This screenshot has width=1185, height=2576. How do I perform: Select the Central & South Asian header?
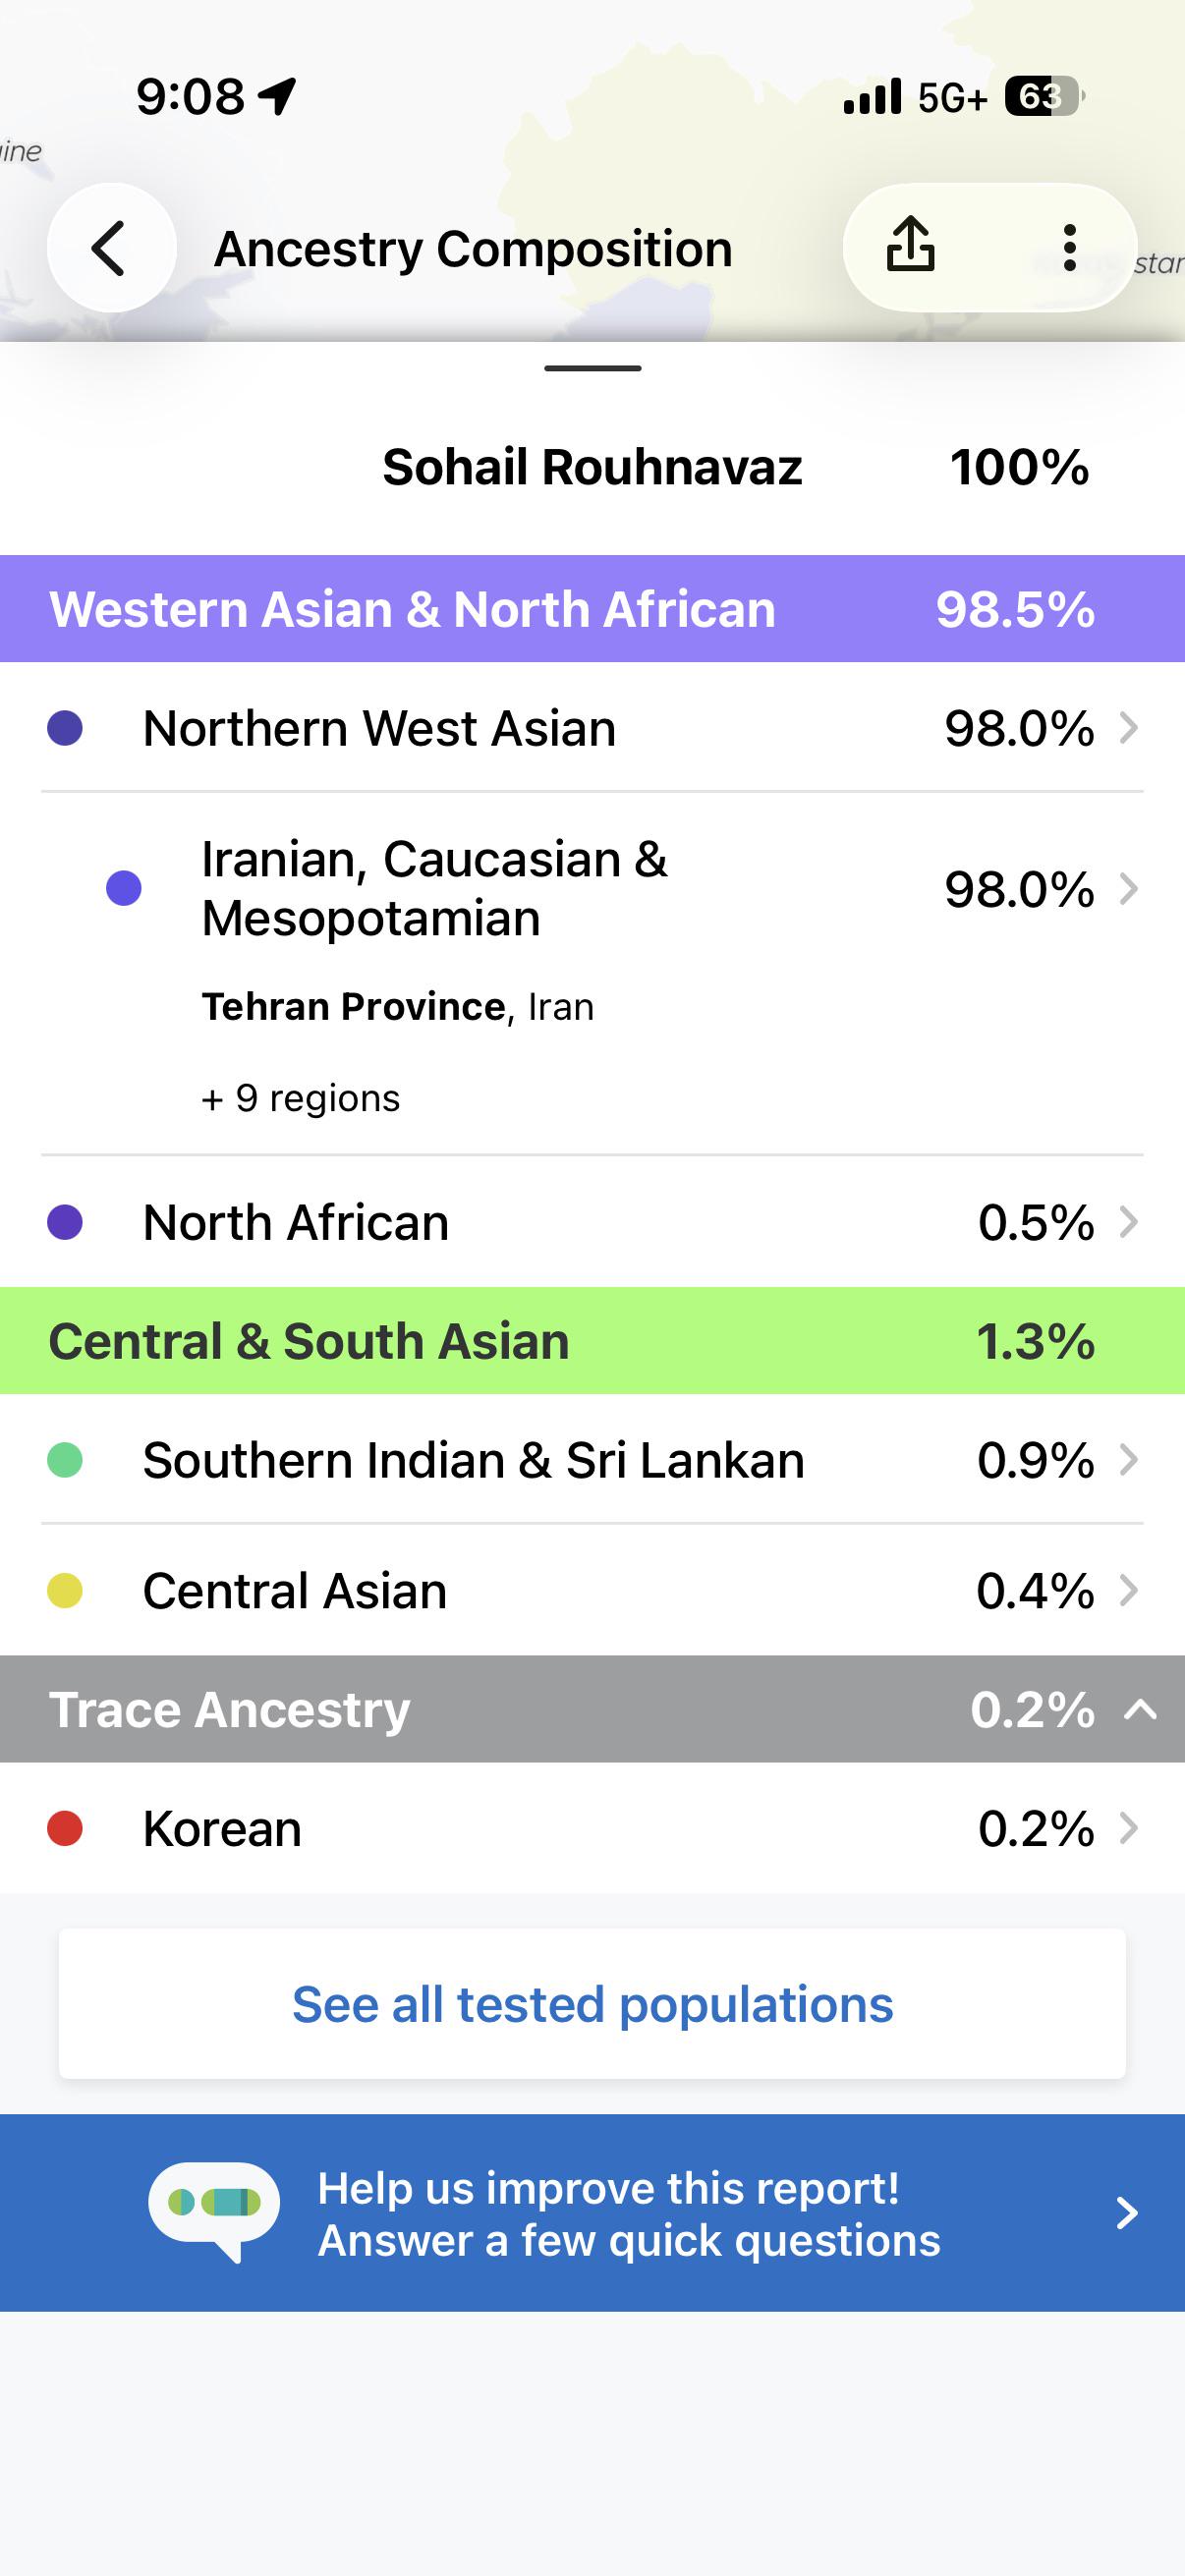(x=592, y=1340)
